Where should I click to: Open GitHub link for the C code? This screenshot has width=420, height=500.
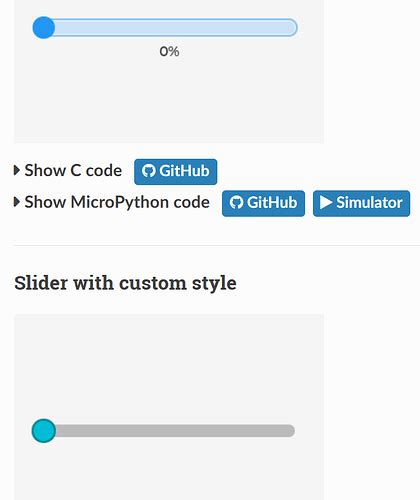tap(176, 172)
